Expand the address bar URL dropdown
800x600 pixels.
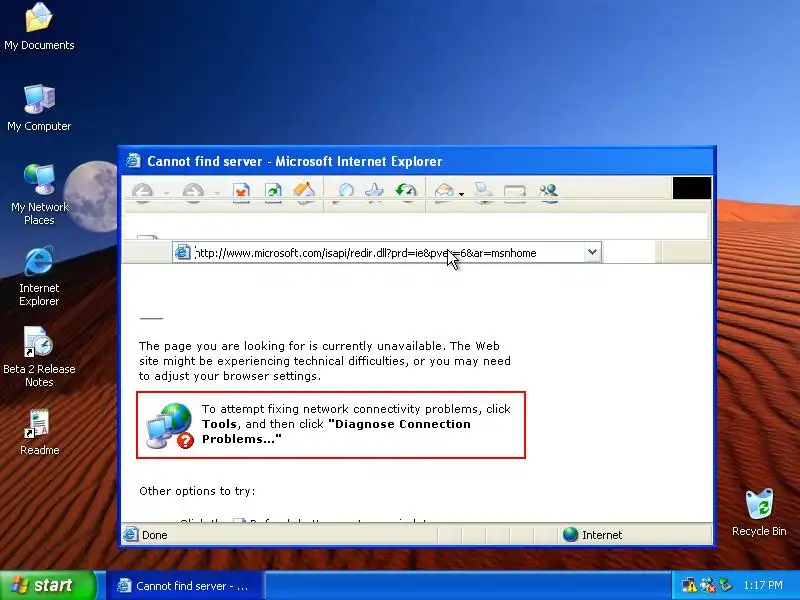tap(592, 252)
